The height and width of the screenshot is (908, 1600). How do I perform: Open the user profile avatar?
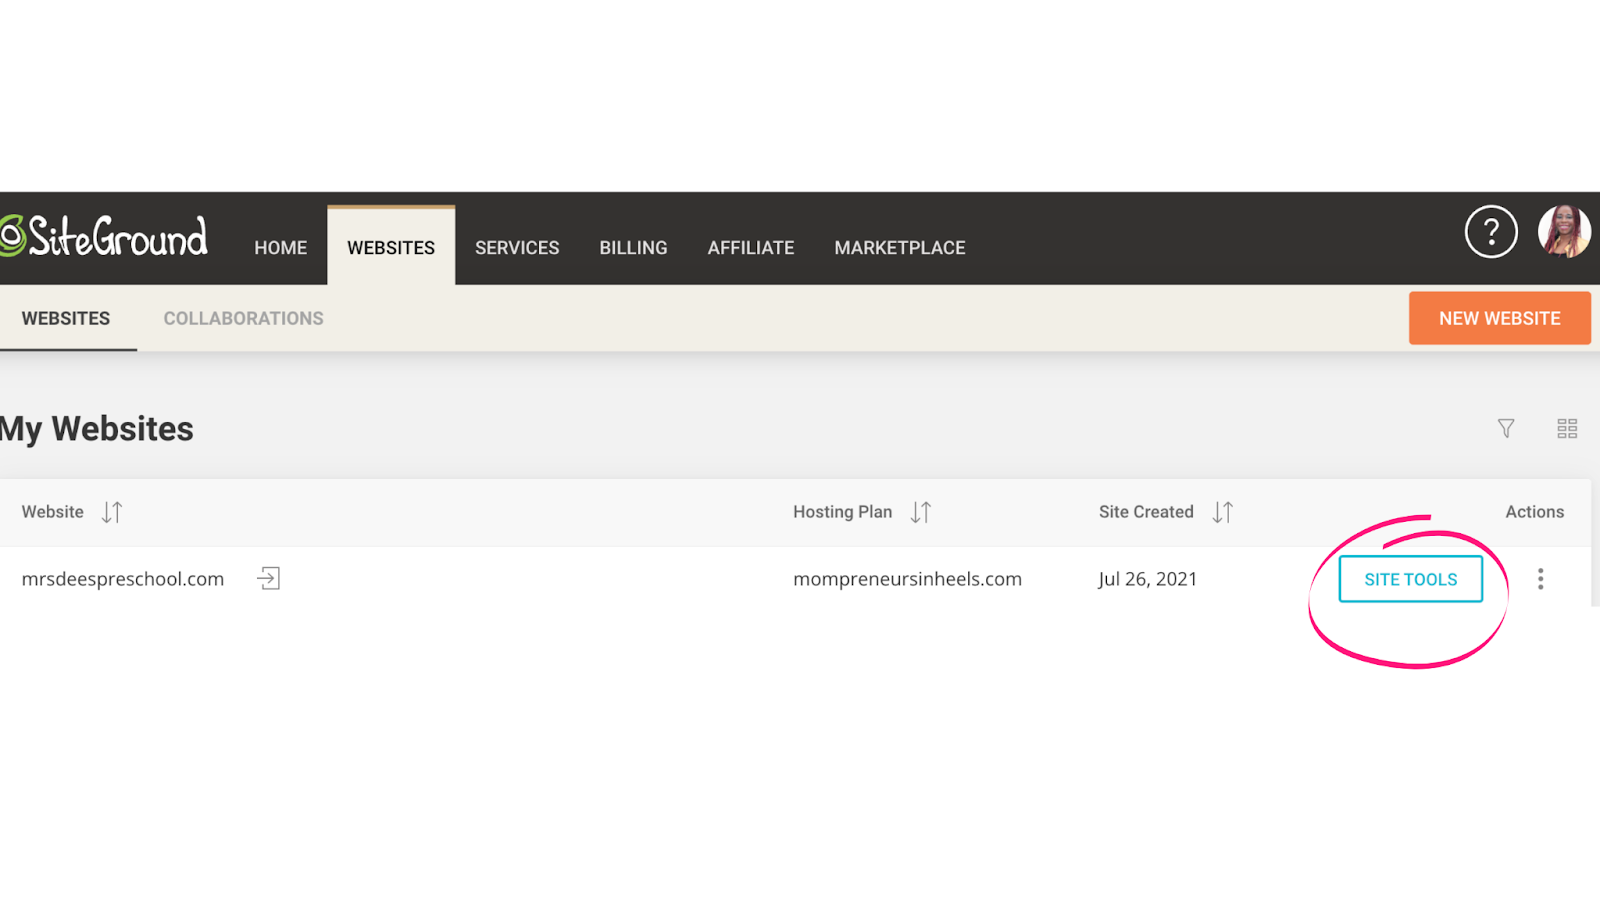pos(1564,232)
